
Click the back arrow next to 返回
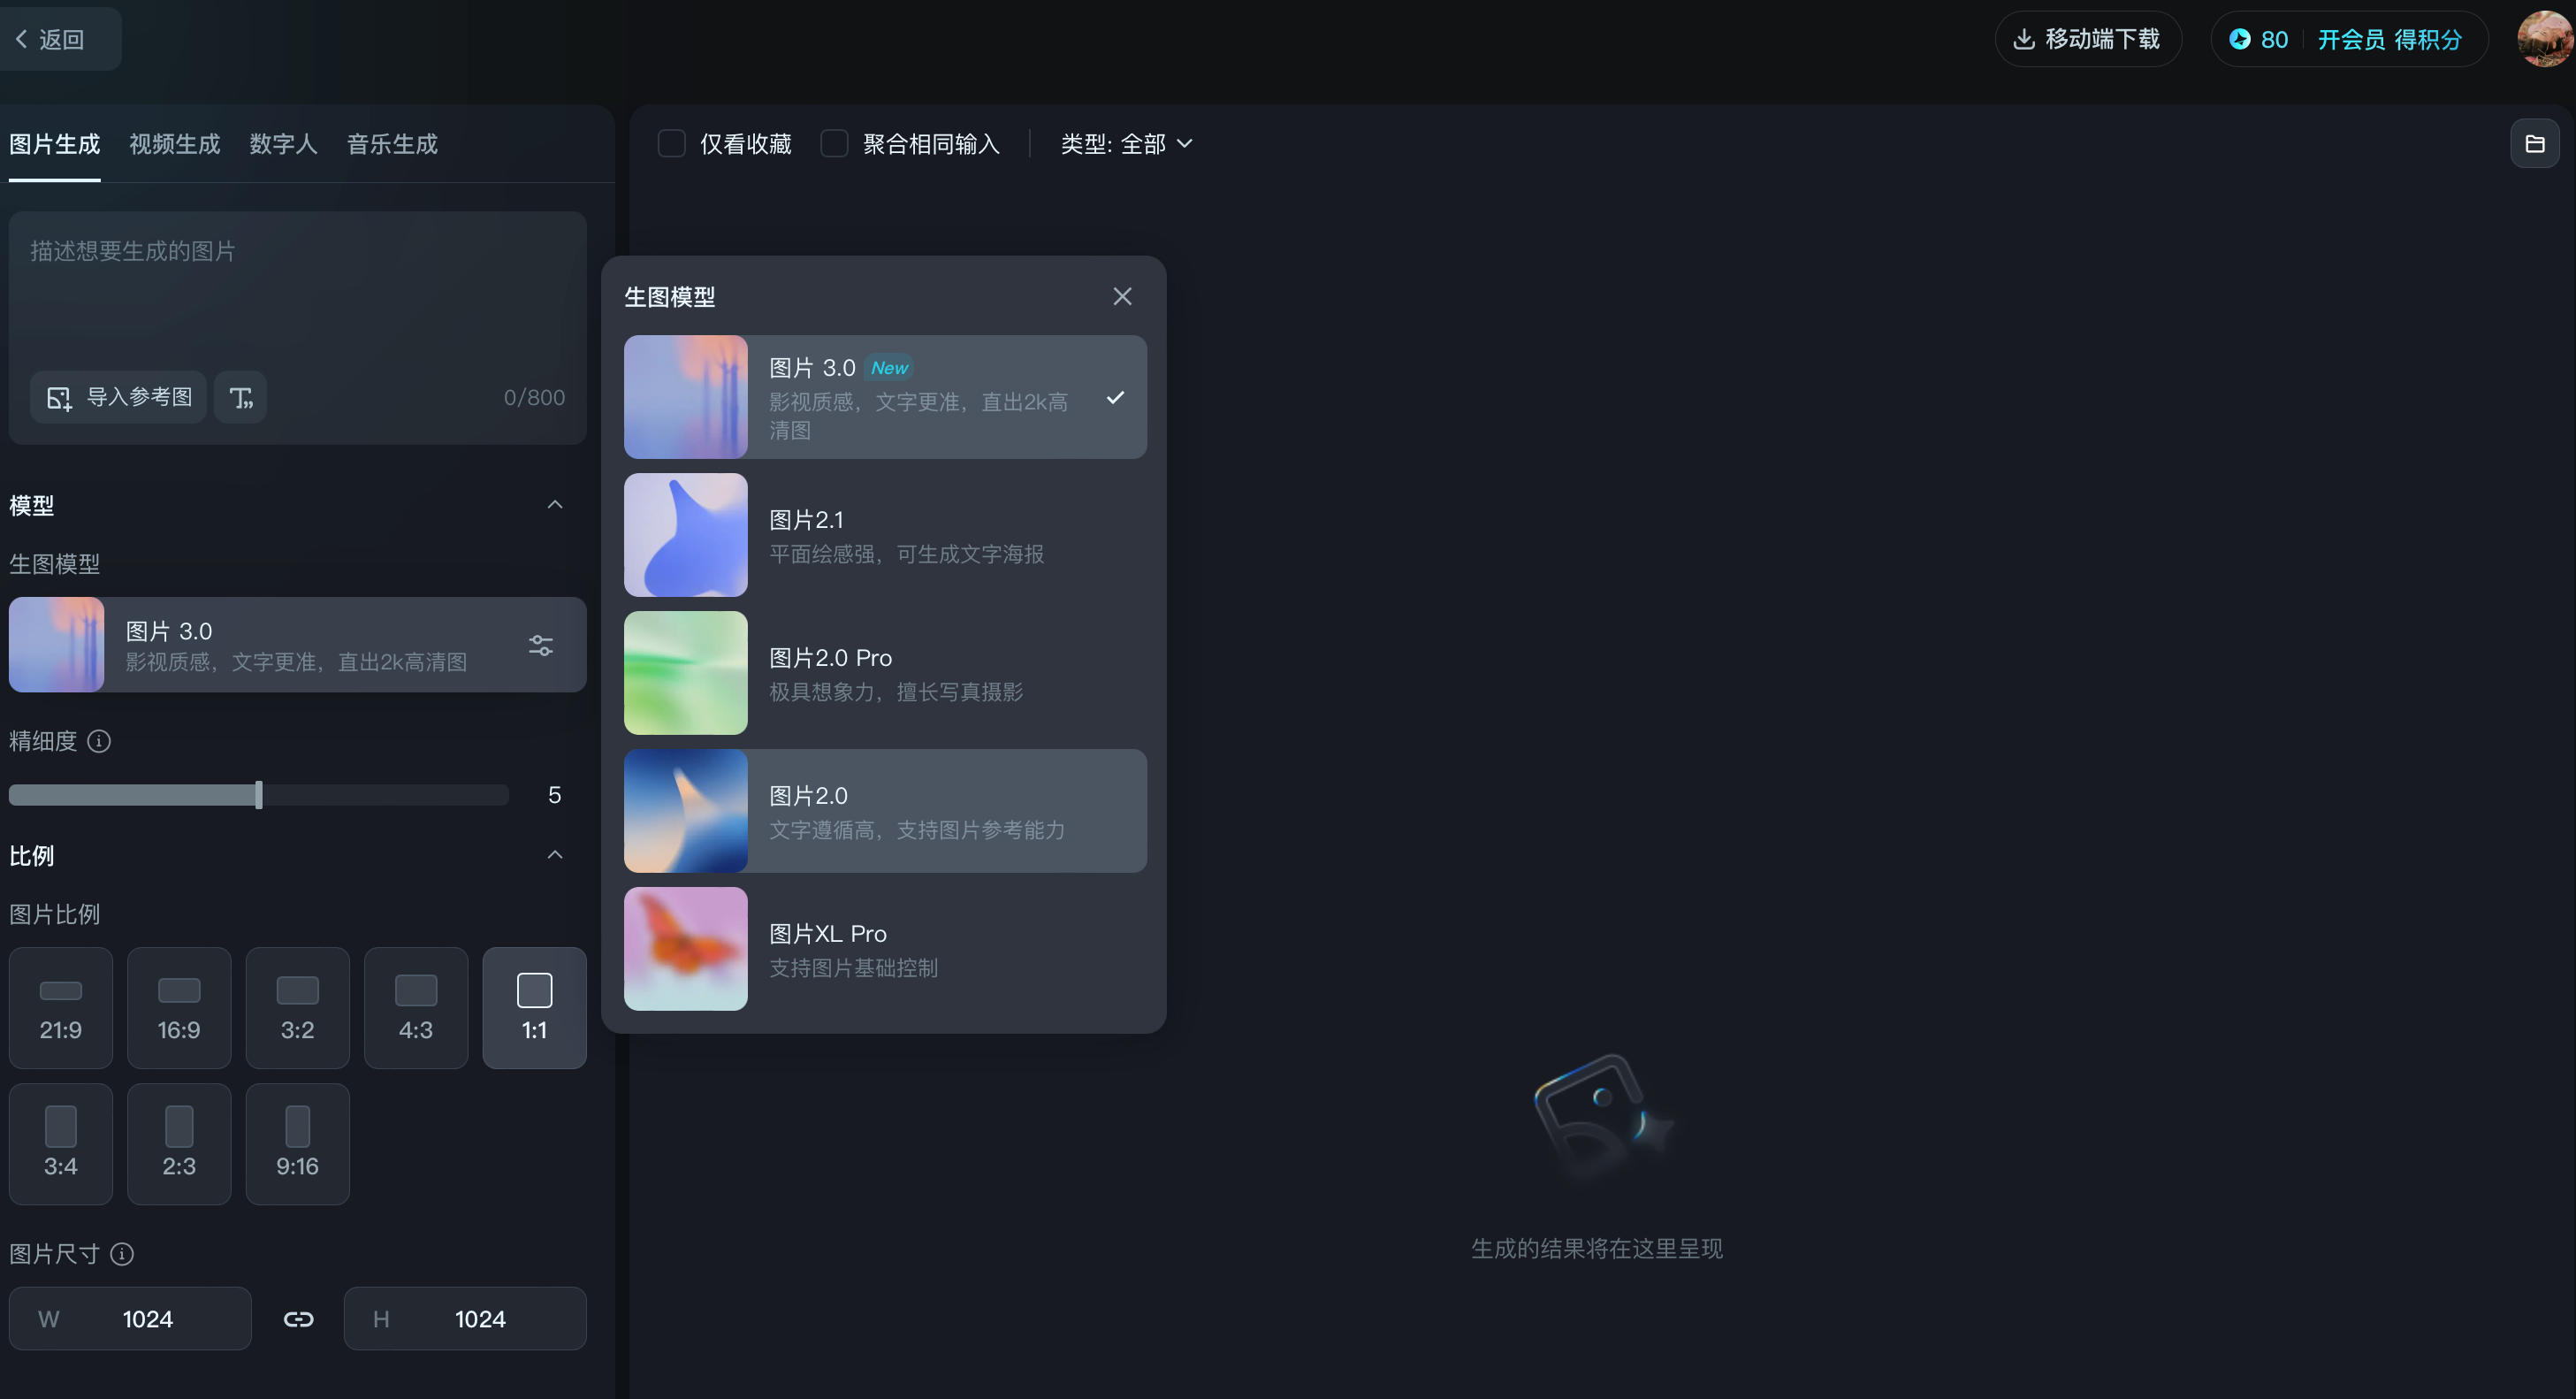21,39
